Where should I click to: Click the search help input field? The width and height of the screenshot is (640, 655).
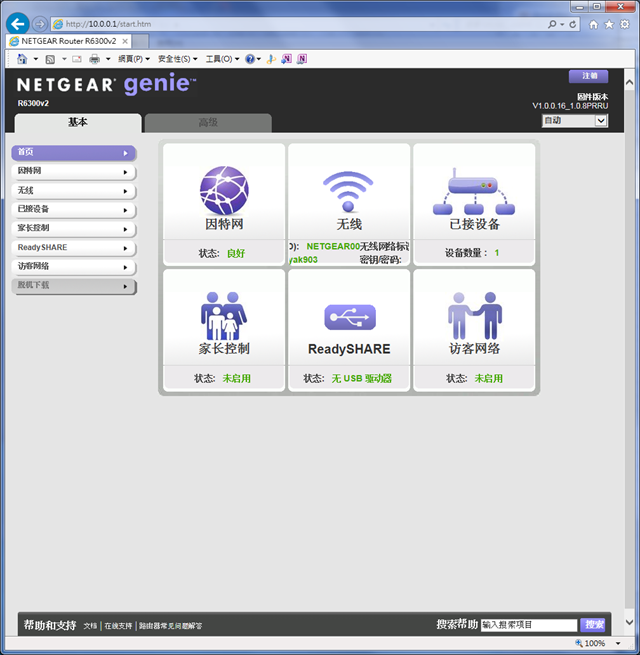pyautogui.click(x=528, y=625)
